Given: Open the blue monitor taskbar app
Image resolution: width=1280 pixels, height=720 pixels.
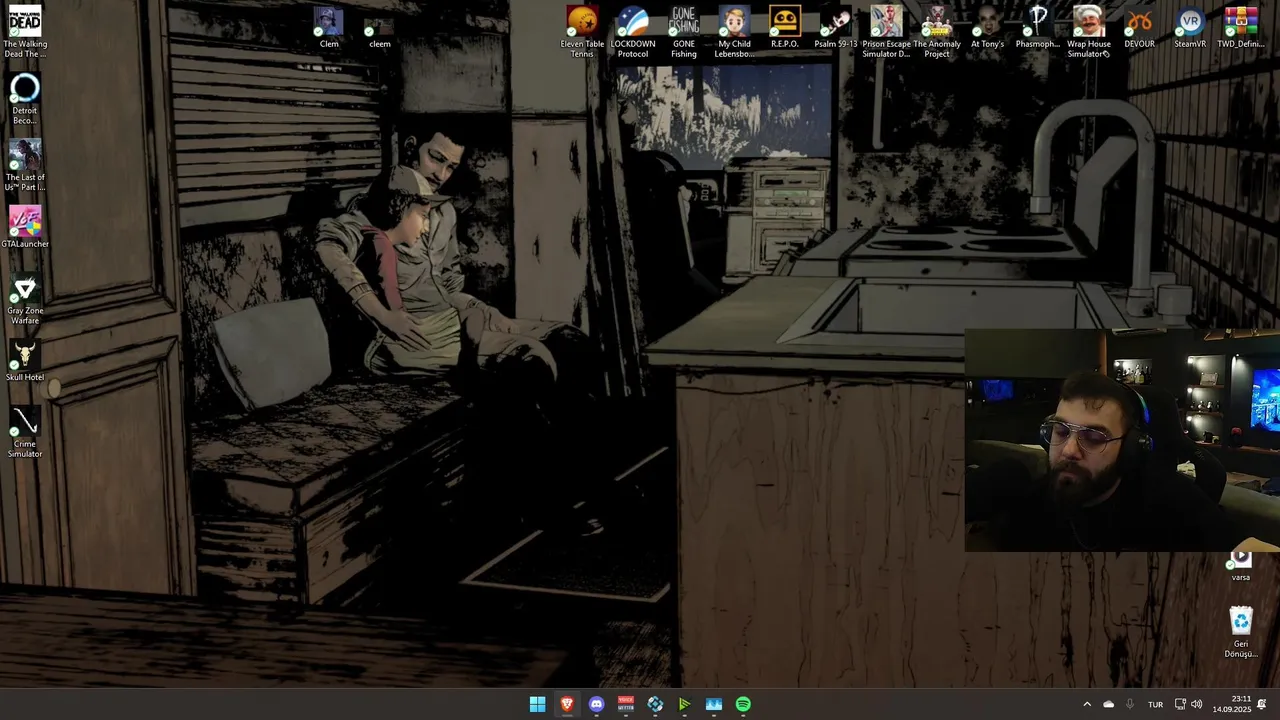Looking at the screenshot, I should click(x=714, y=704).
